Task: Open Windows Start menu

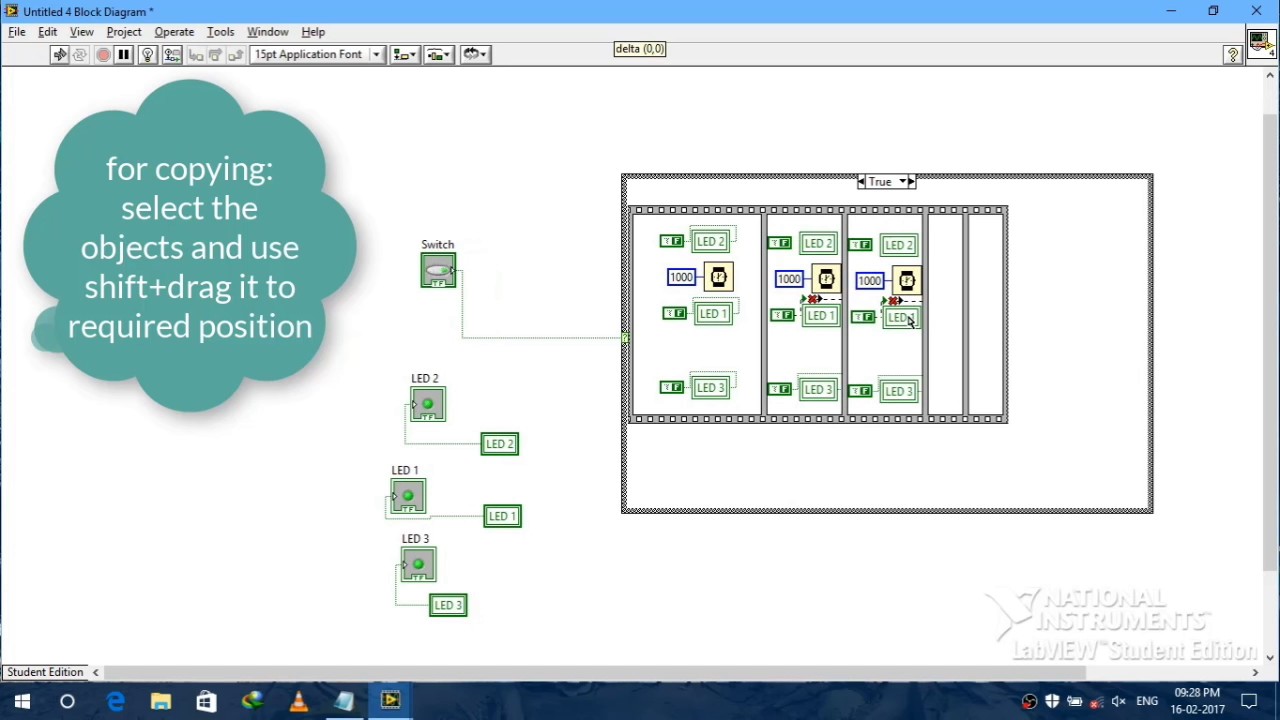Action: coord(22,701)
